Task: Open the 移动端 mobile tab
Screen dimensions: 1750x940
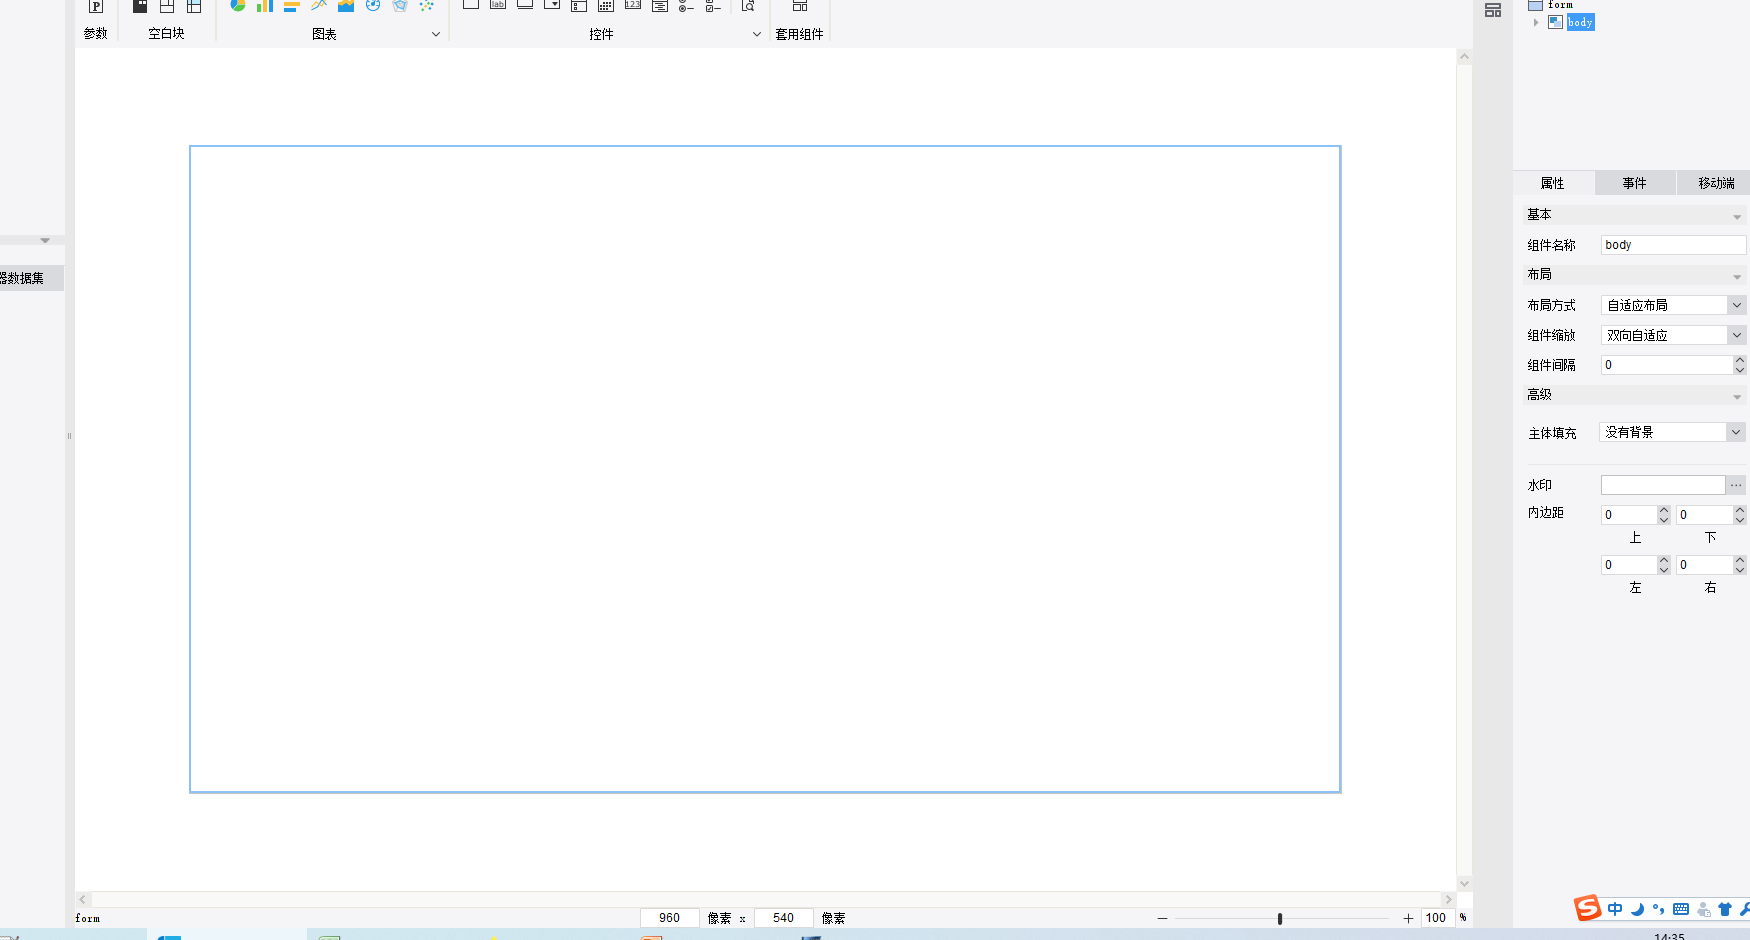Action: click(1716, 183)
